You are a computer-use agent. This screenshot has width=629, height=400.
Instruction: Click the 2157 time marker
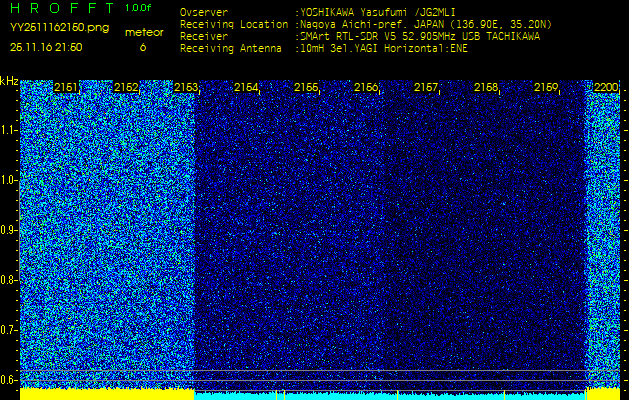point(426,87)
